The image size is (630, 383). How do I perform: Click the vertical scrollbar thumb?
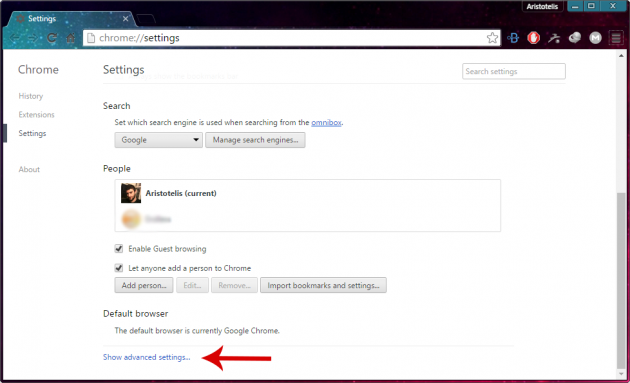click(621, 281)
